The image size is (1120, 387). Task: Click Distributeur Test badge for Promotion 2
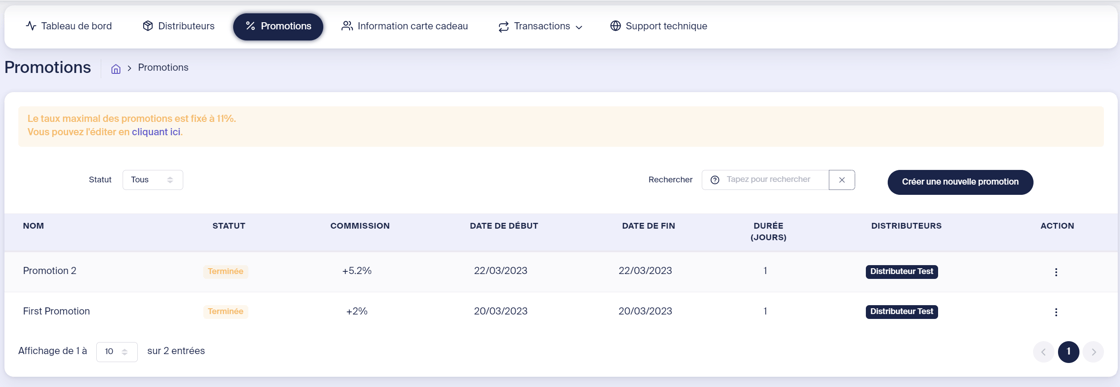click(x=901, y=272)
